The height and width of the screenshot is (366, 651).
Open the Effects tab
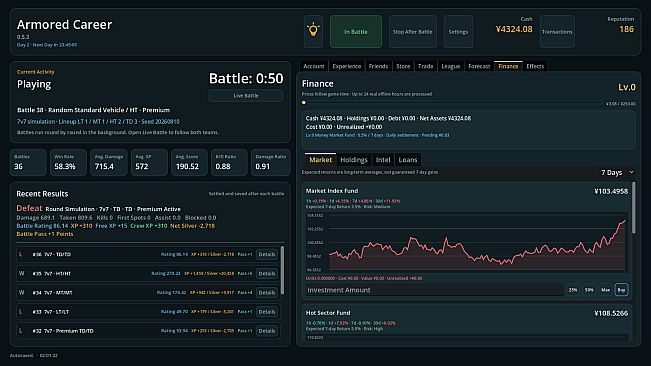pyautogui.click(x=535, y=66)
